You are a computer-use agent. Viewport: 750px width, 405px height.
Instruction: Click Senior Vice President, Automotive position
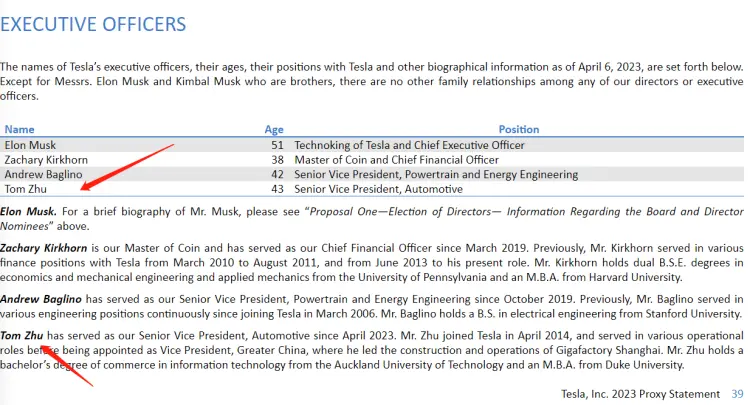point(379,189)
